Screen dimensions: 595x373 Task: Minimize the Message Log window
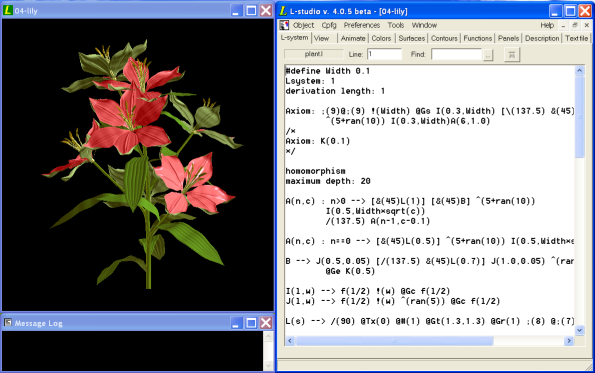pos(236,323)
